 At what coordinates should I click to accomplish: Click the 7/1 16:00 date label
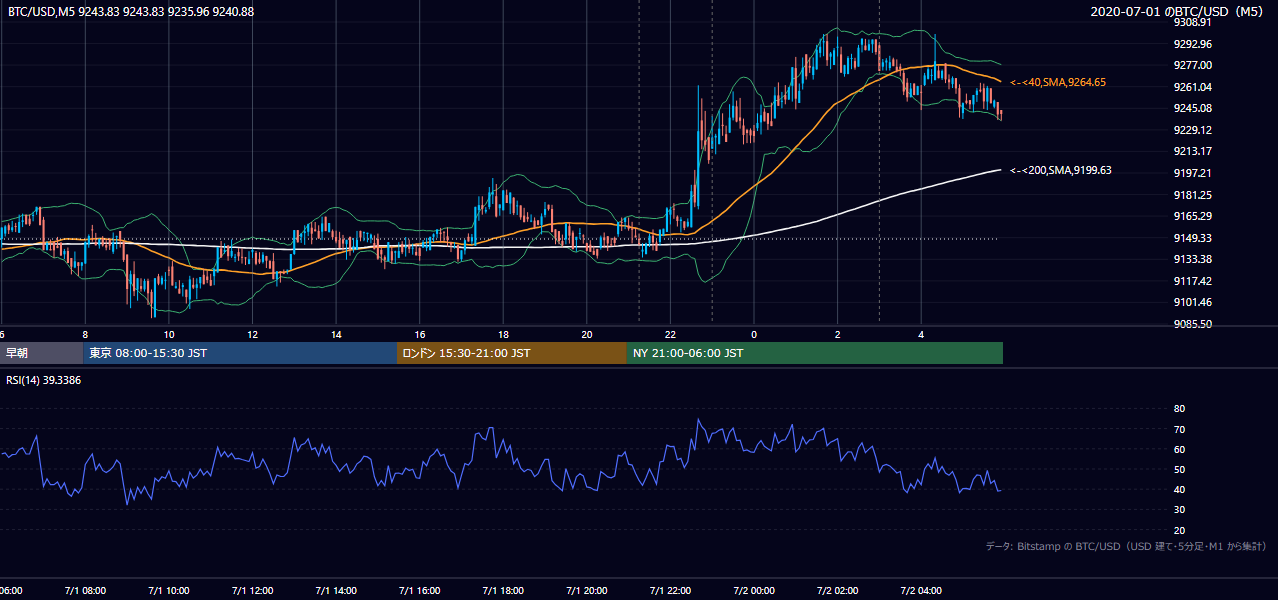[420, 591]
